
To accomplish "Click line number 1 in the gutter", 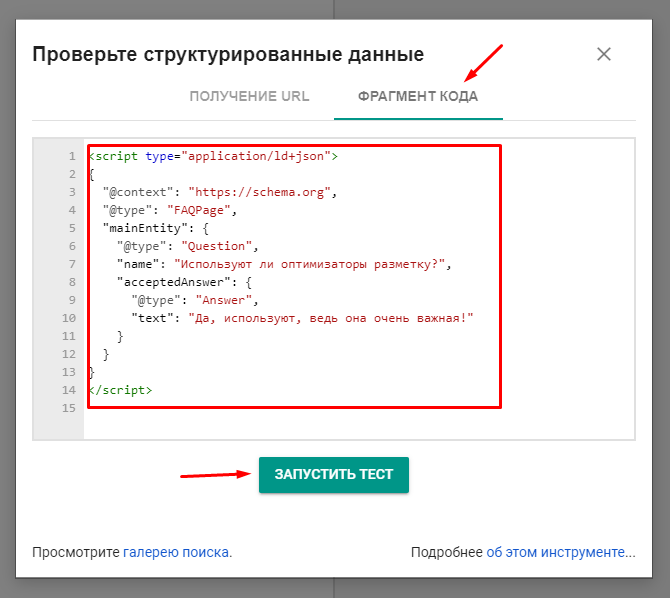I will (71, 157).
